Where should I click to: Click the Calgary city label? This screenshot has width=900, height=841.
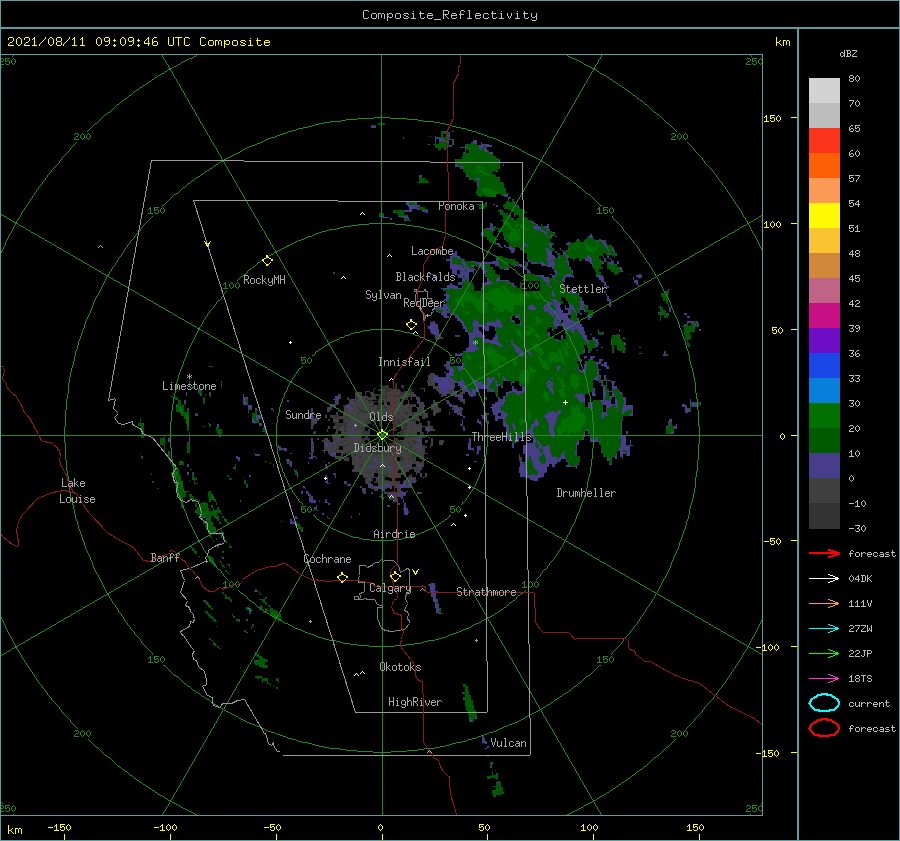(390, 588)
